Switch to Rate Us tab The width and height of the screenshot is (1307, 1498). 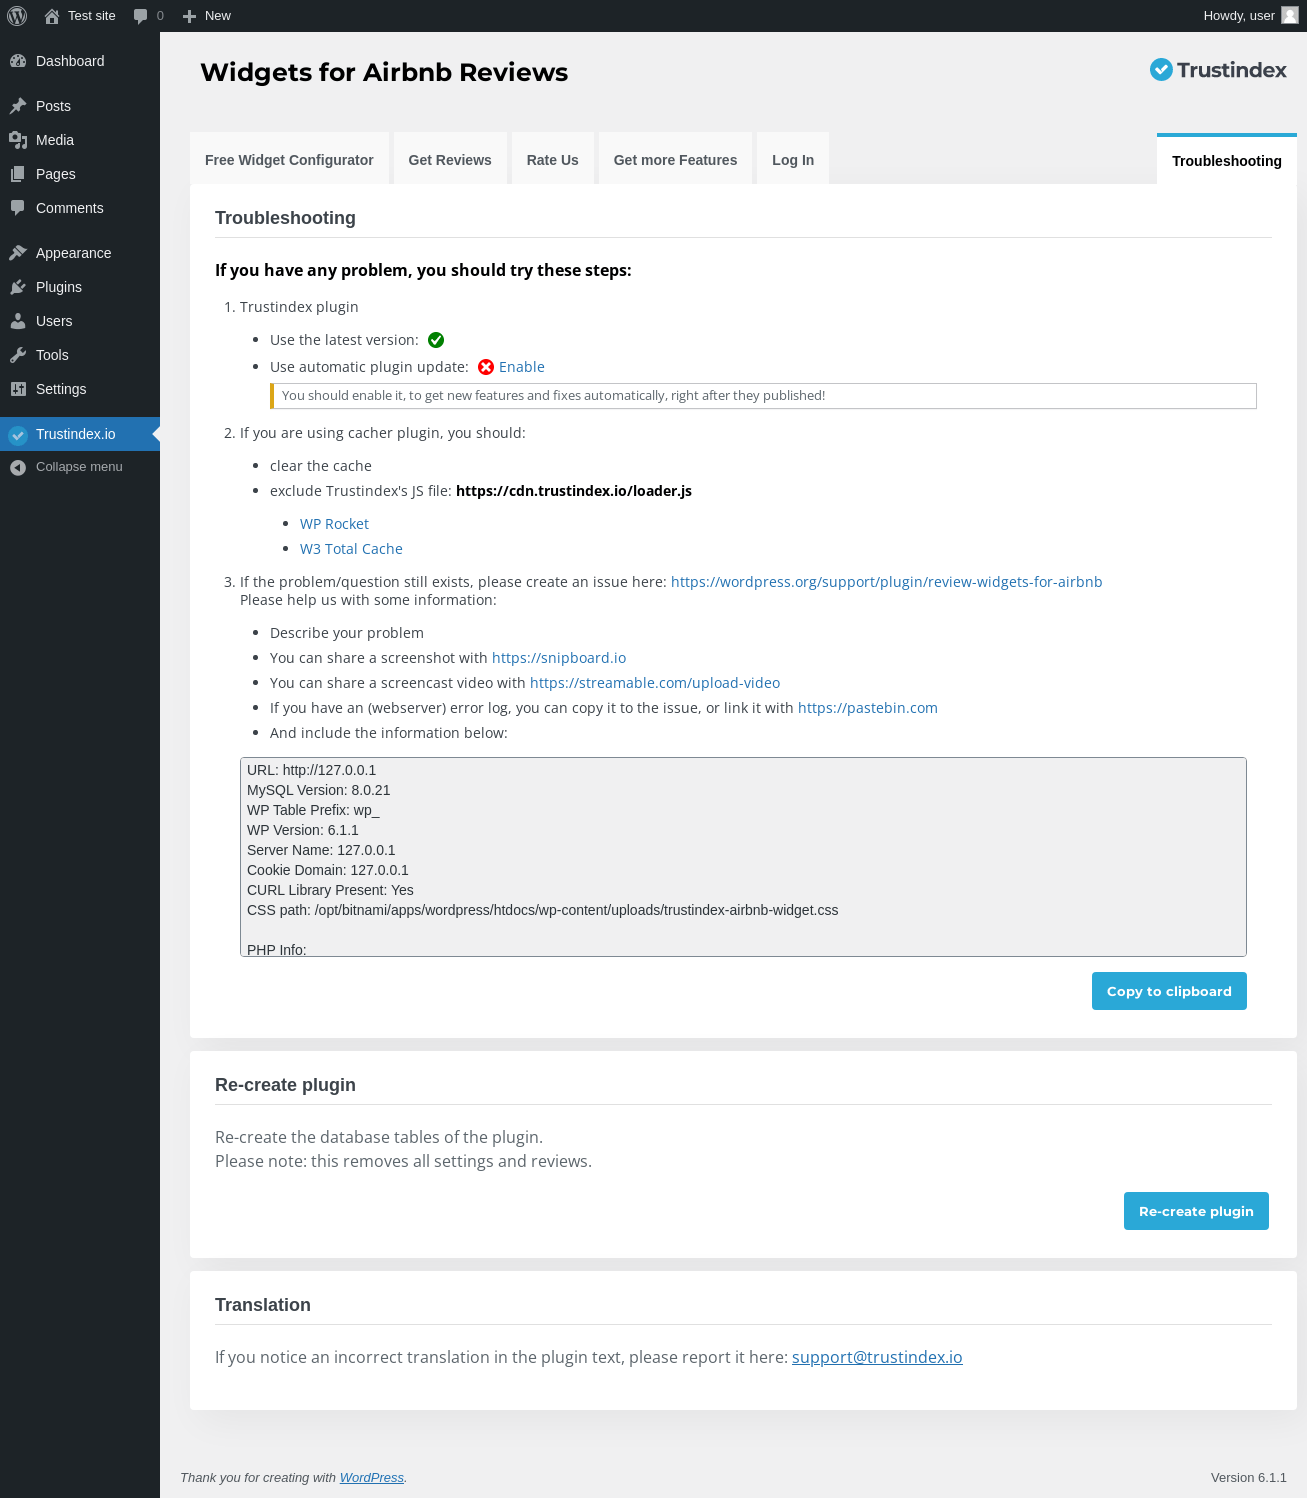(553, 159)
